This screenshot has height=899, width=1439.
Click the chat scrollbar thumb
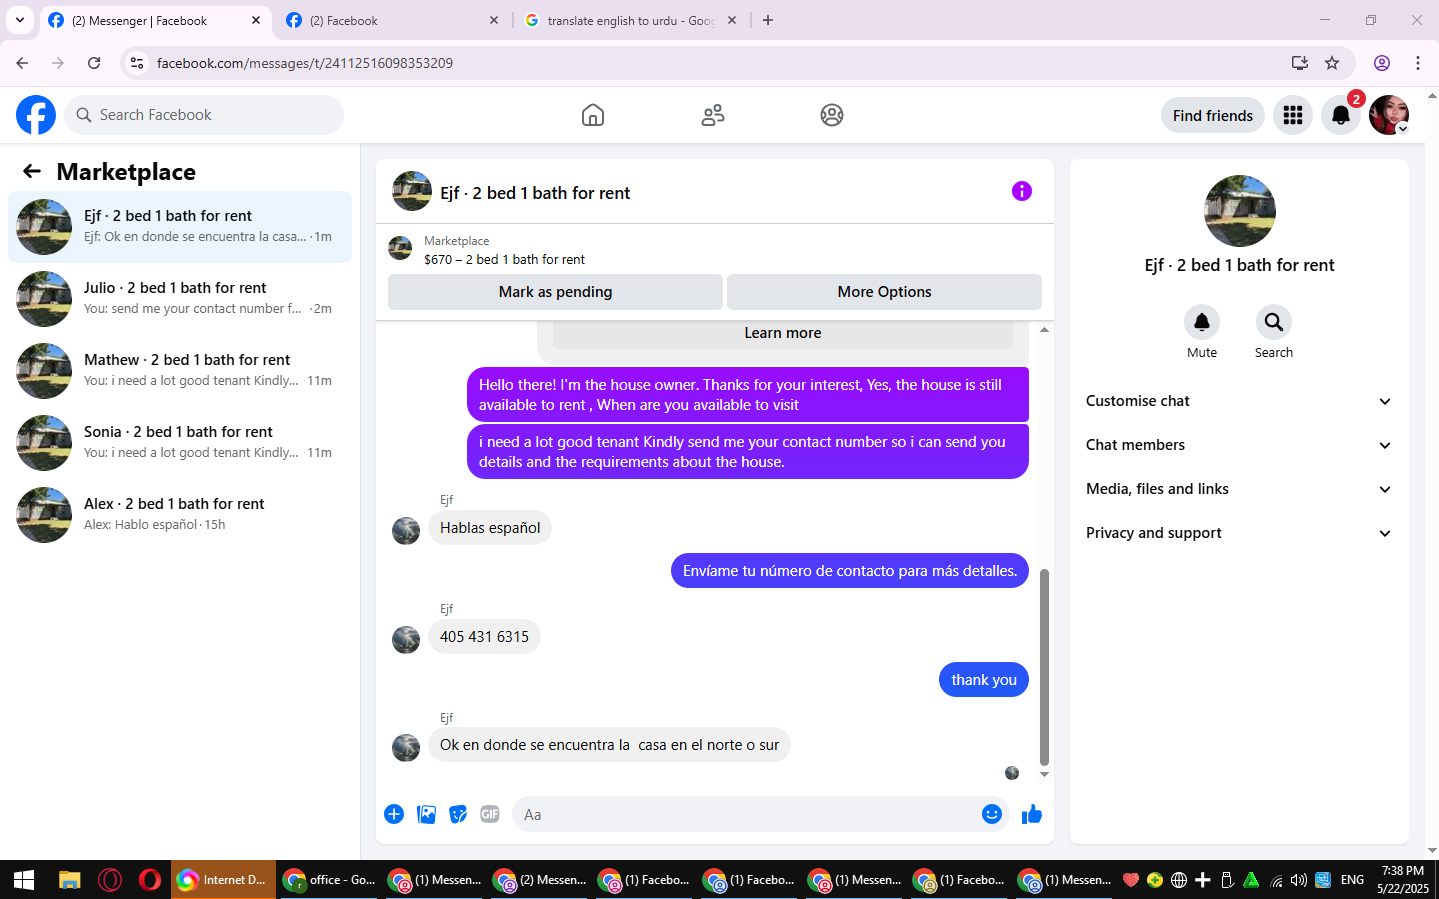coord(1044,667)
